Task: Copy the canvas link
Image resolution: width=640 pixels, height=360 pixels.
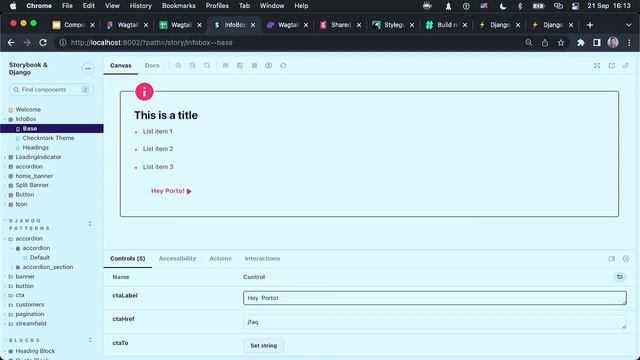Action: 626,65
